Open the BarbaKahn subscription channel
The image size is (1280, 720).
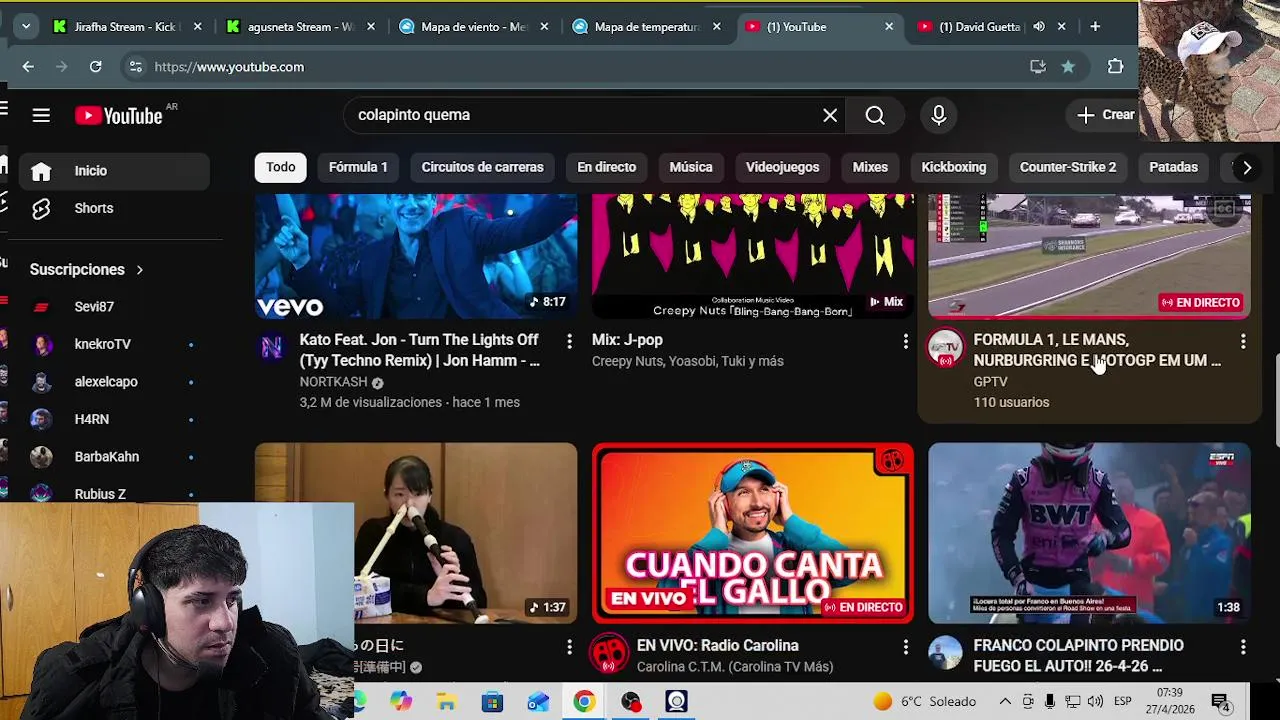pos(114,457)
